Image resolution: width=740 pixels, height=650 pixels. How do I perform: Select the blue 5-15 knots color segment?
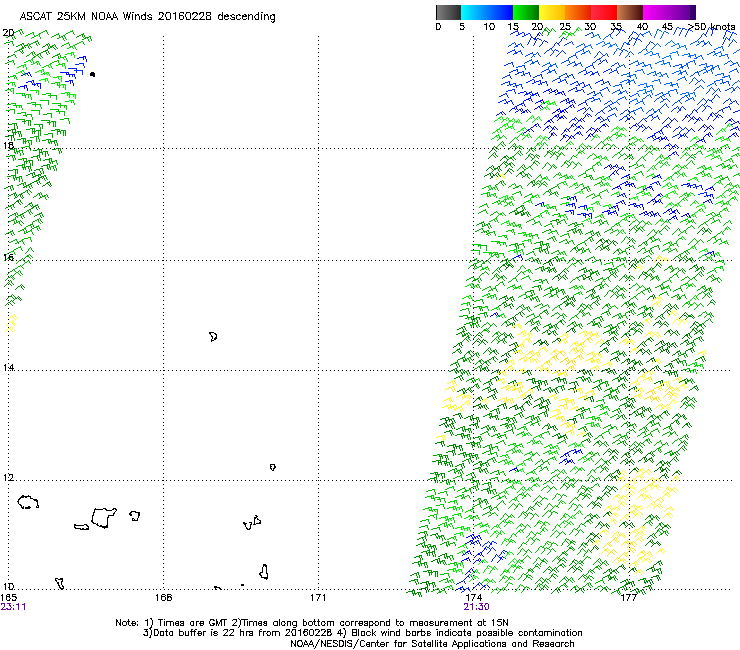[487, 12]
